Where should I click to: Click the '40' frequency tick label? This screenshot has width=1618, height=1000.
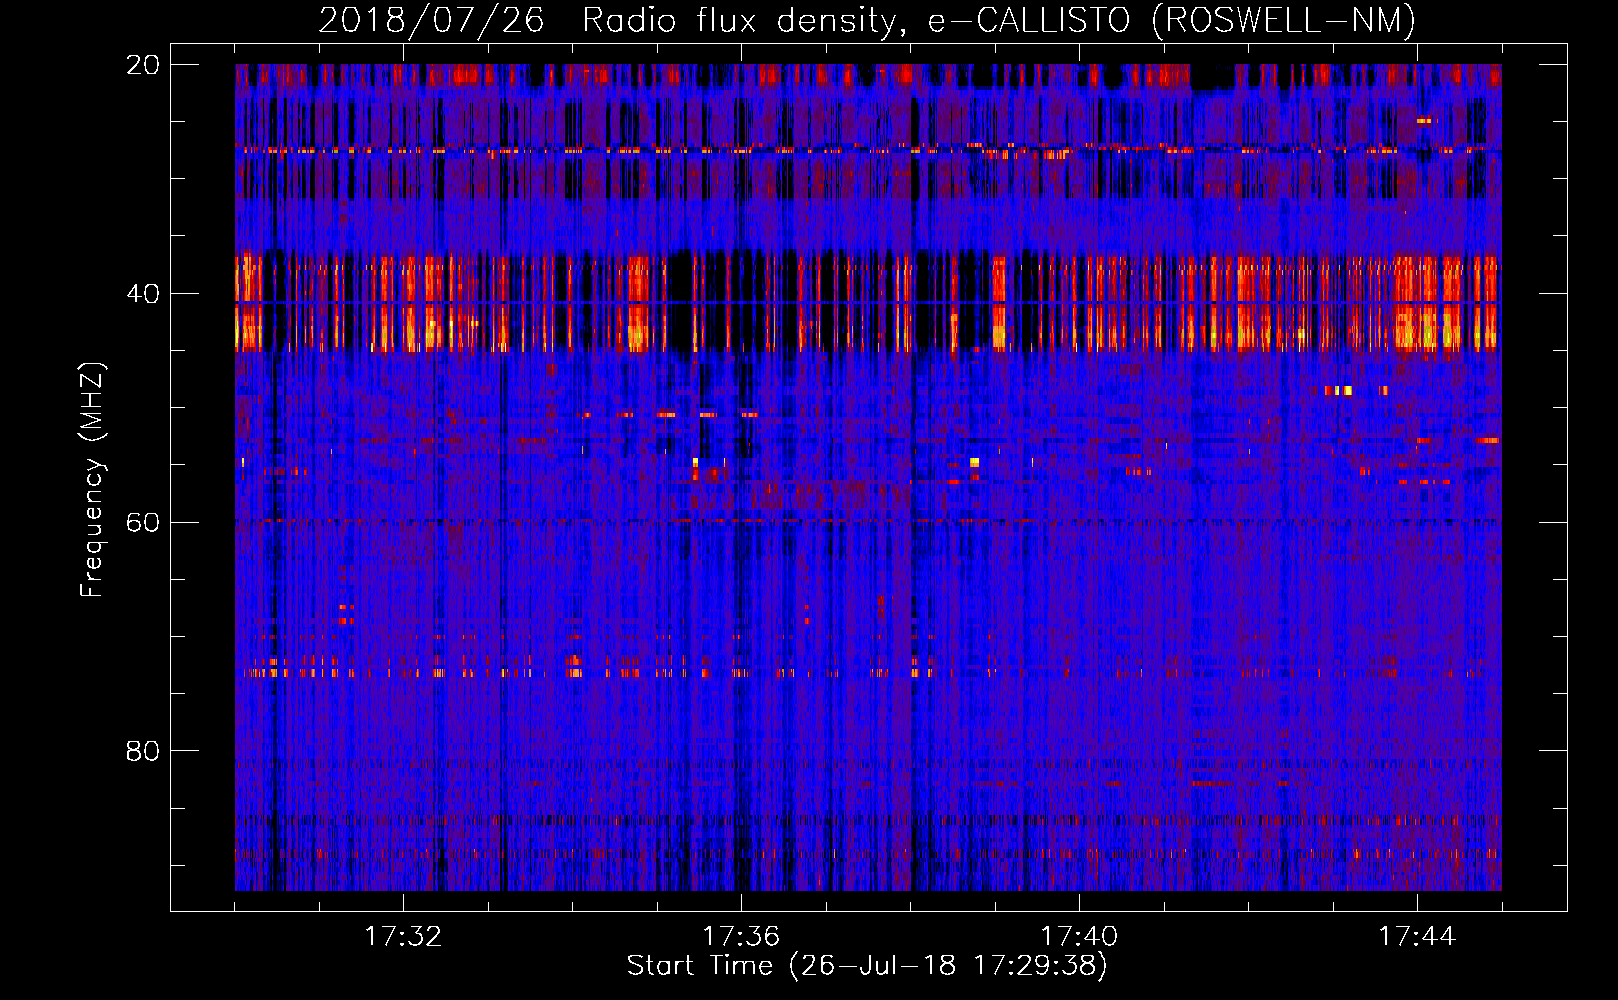[x=142, y=294]
